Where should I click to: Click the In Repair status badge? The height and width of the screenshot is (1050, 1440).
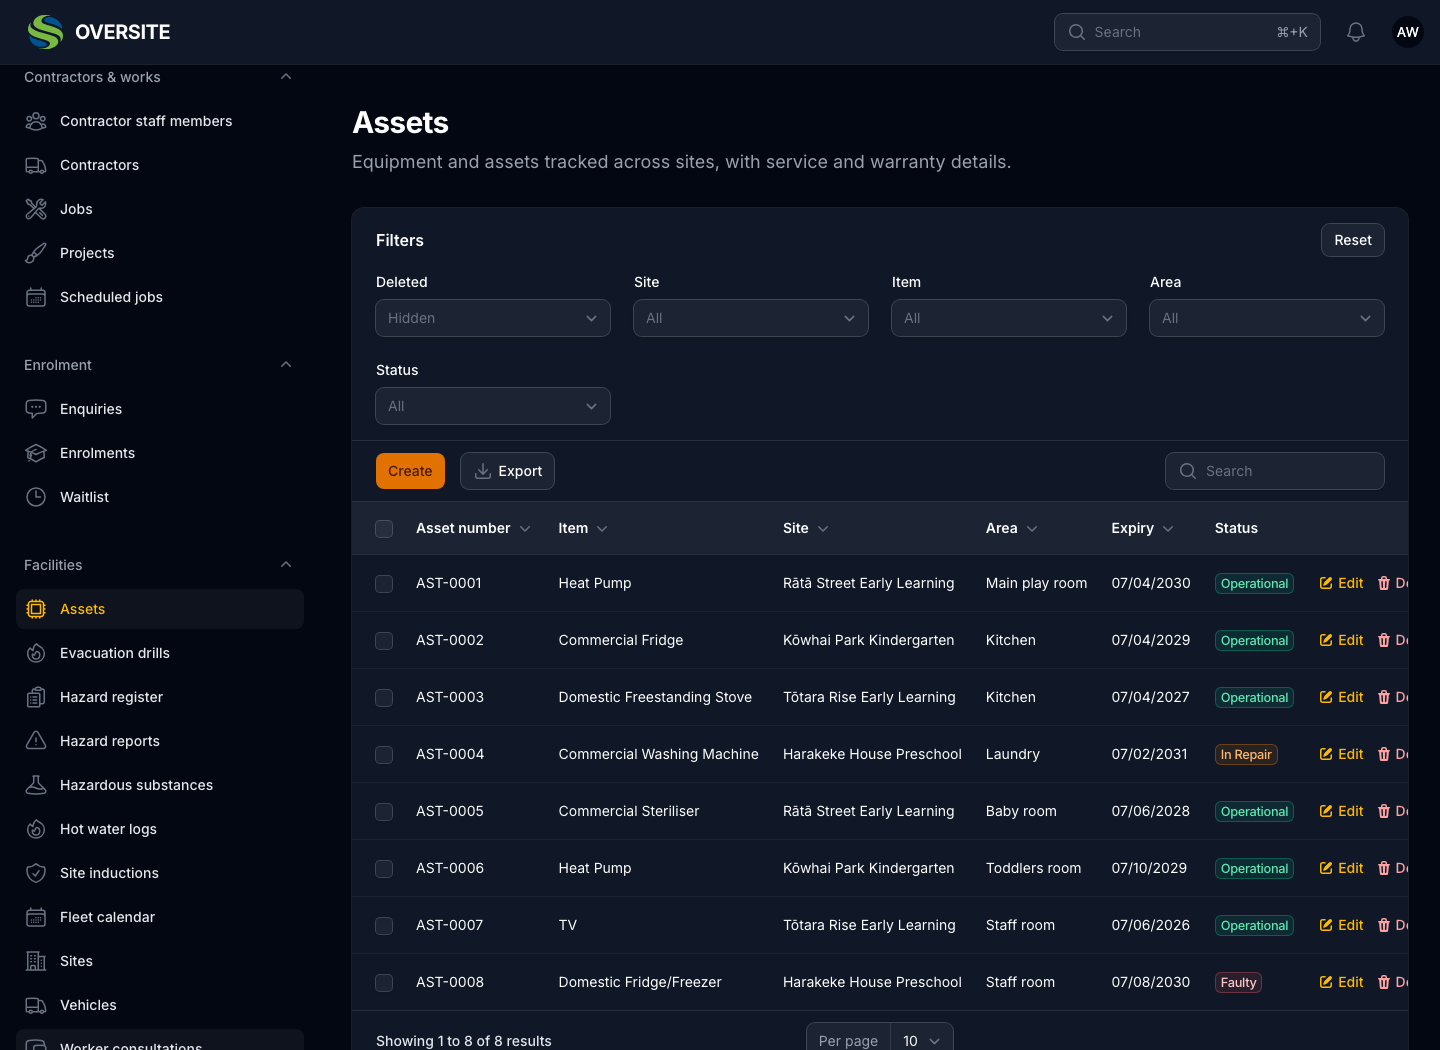[x=1246, y=754]
